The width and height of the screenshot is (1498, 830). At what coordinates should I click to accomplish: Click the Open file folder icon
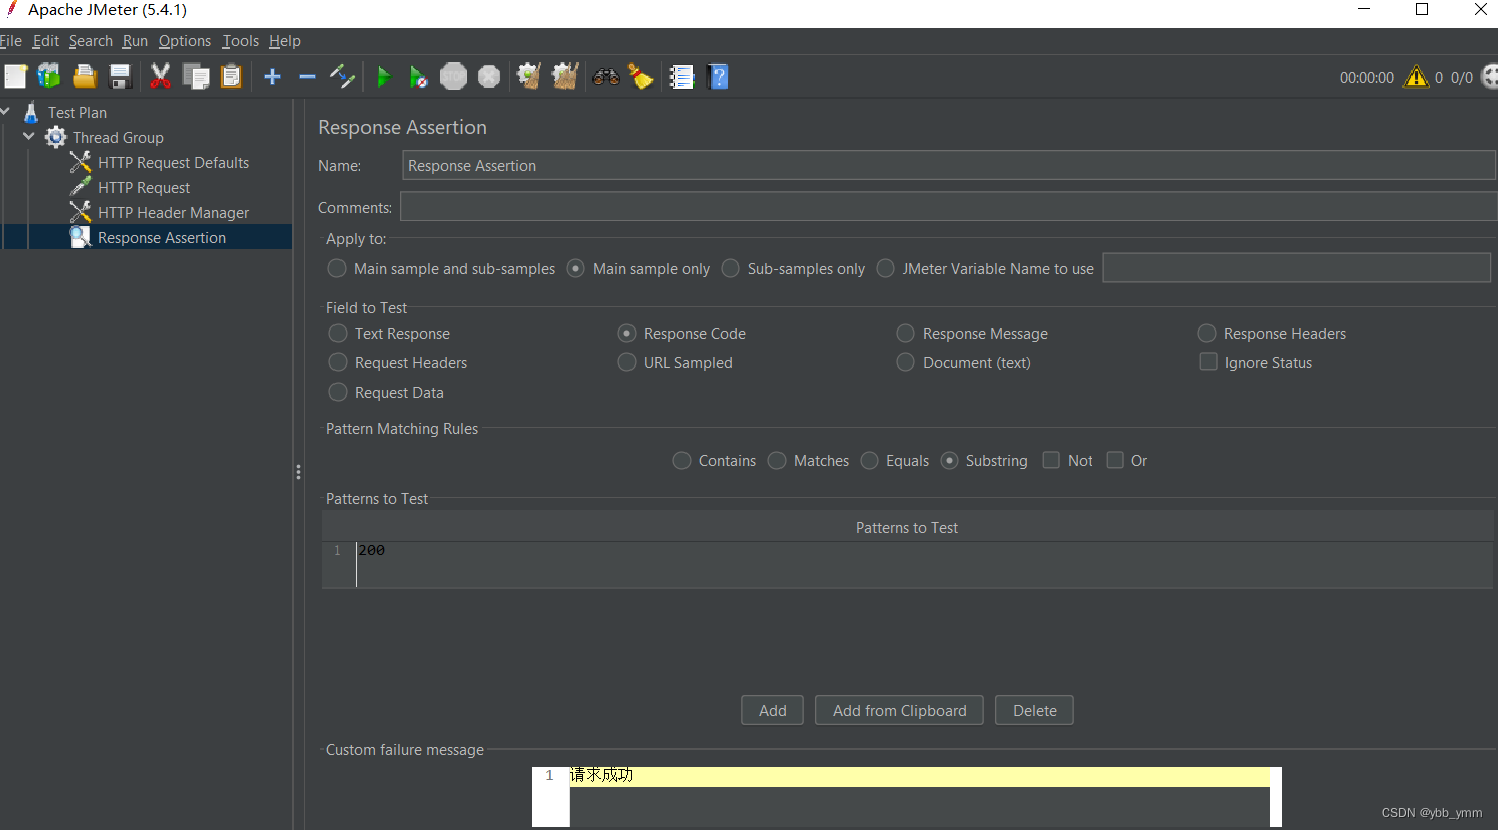85,77
